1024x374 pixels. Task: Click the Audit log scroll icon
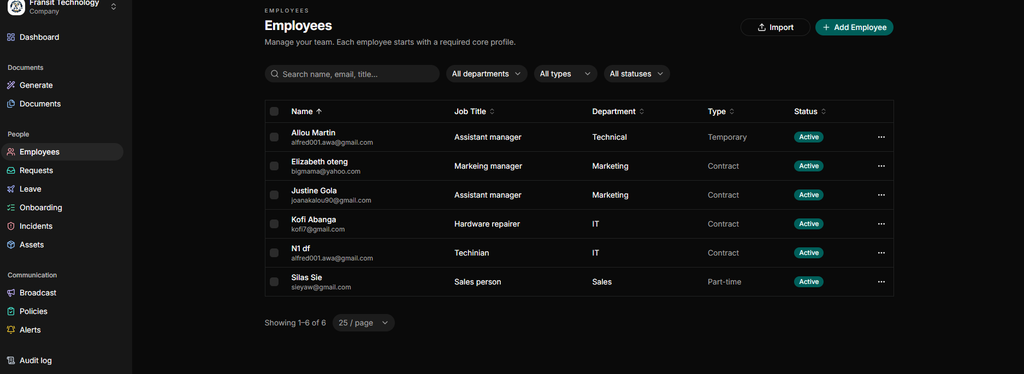point(10,360)
